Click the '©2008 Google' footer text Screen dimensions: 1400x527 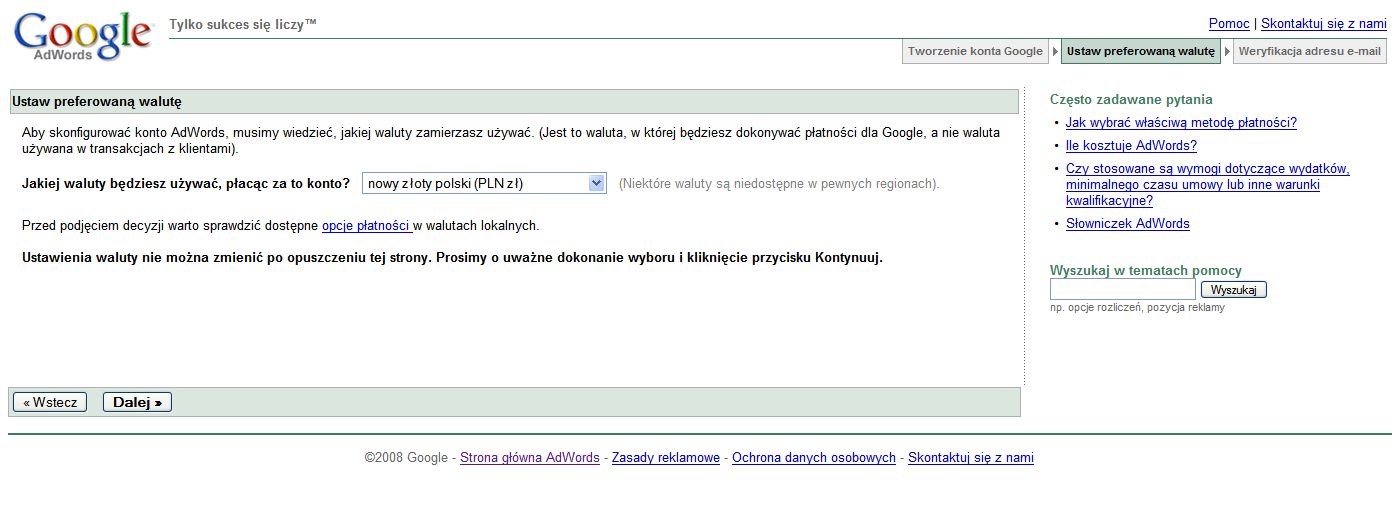(x=406, y=458)
